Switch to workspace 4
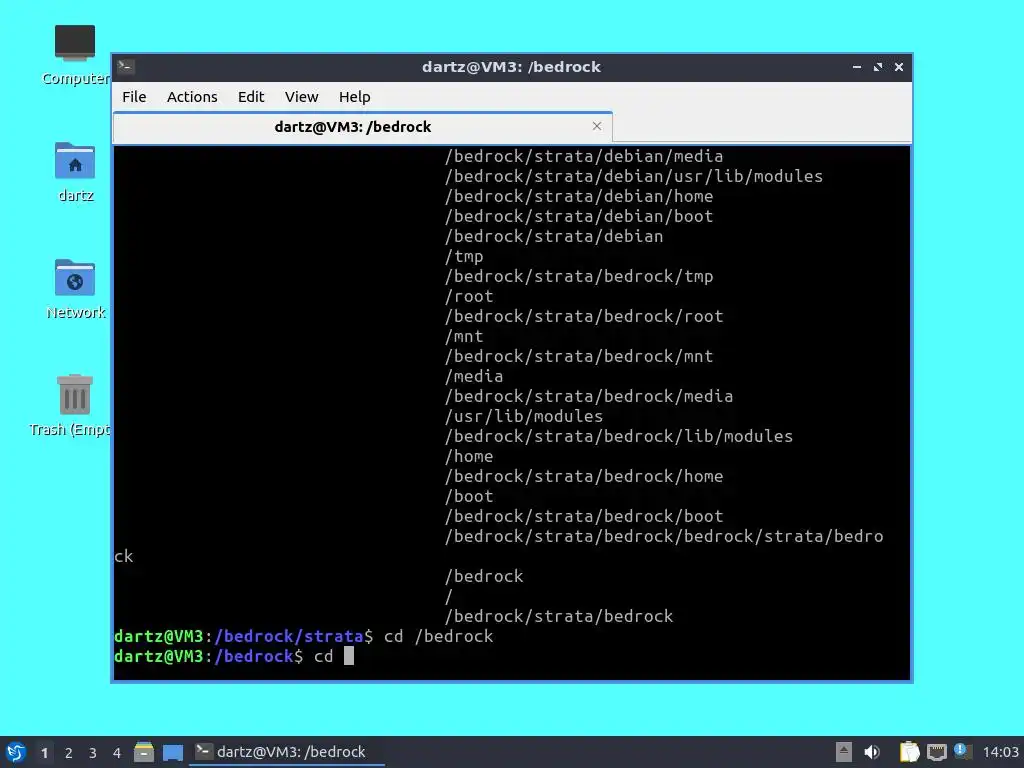 pos(117,753)
